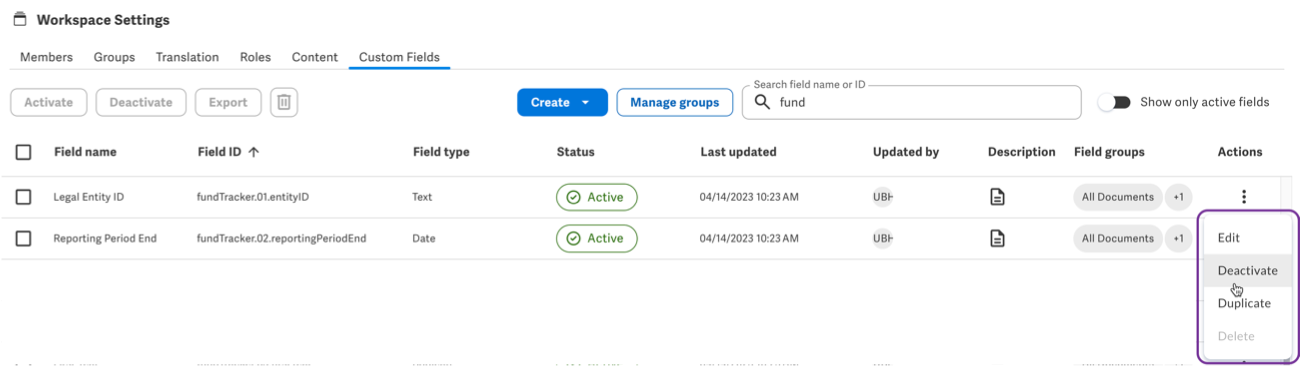Expand +1 field groups for Reporting Period End
The height and width of the screenshot is (366, 1300).
pos(1179,238)
